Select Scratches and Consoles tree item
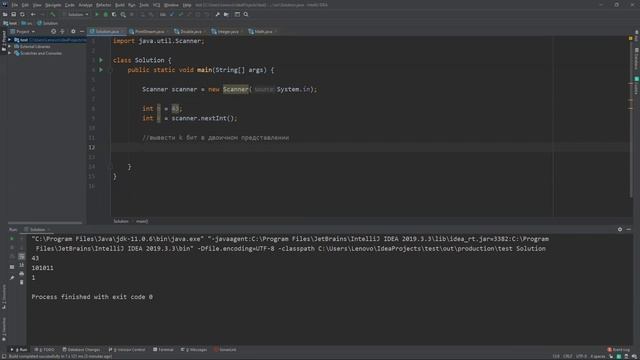 41,53
